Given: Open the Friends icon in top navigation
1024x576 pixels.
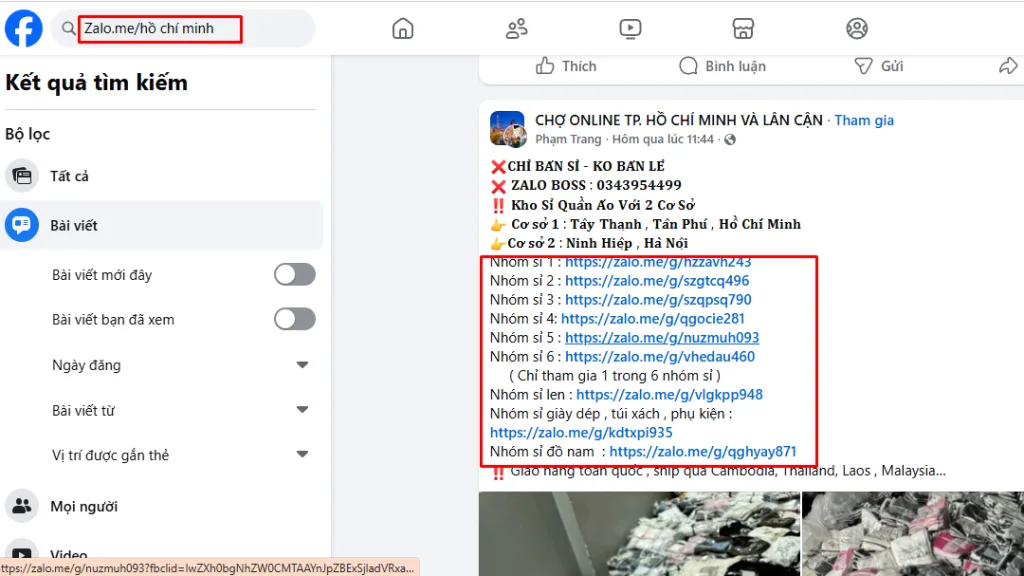Looking at the screenshot, I should pos(516,29).
